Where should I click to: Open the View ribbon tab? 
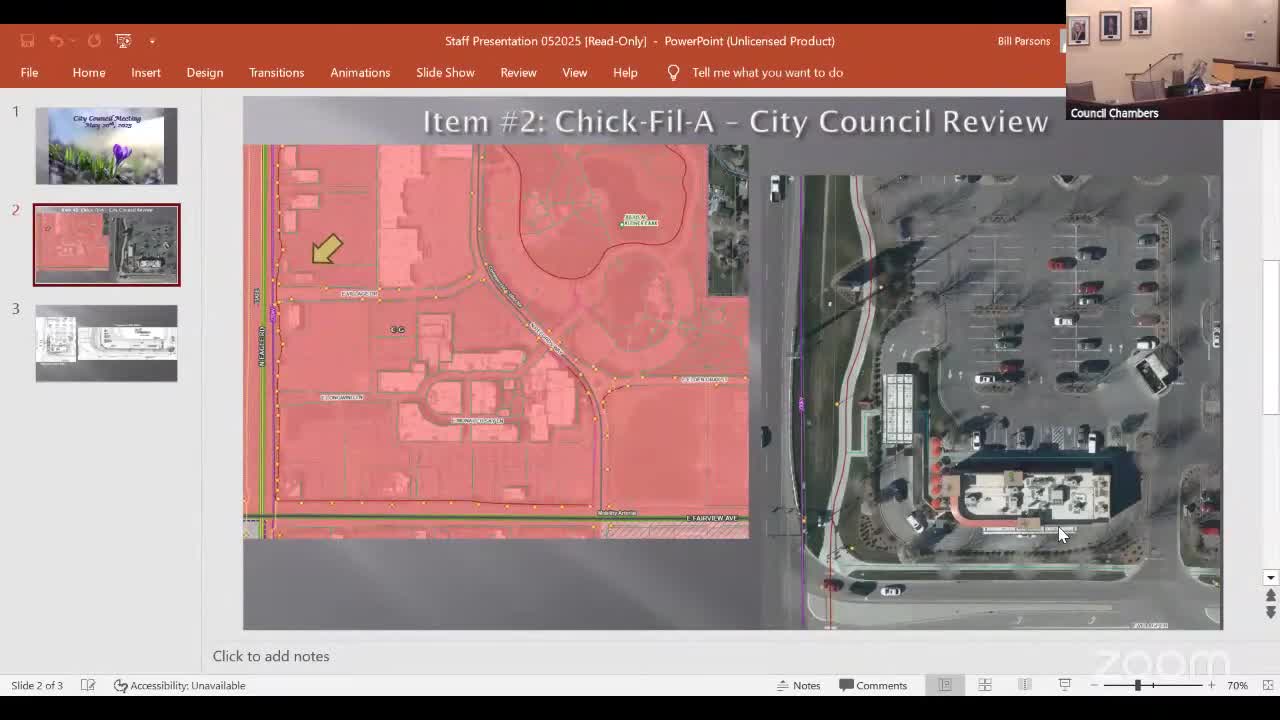point(575,72)
